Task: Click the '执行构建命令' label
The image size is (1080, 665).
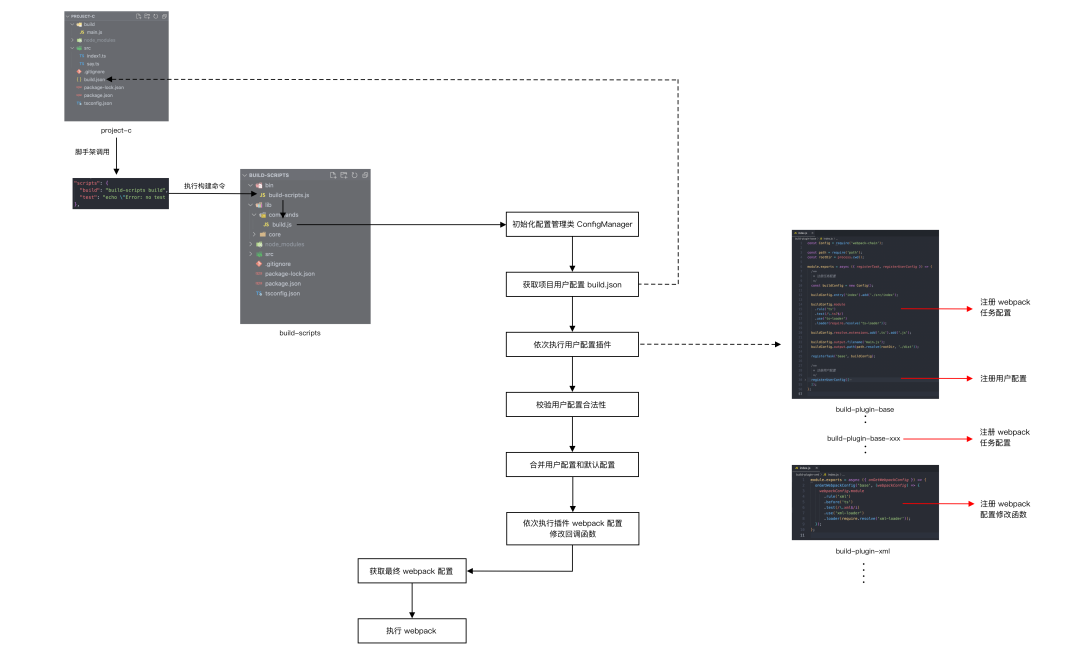Action: [x=205, y=186]
